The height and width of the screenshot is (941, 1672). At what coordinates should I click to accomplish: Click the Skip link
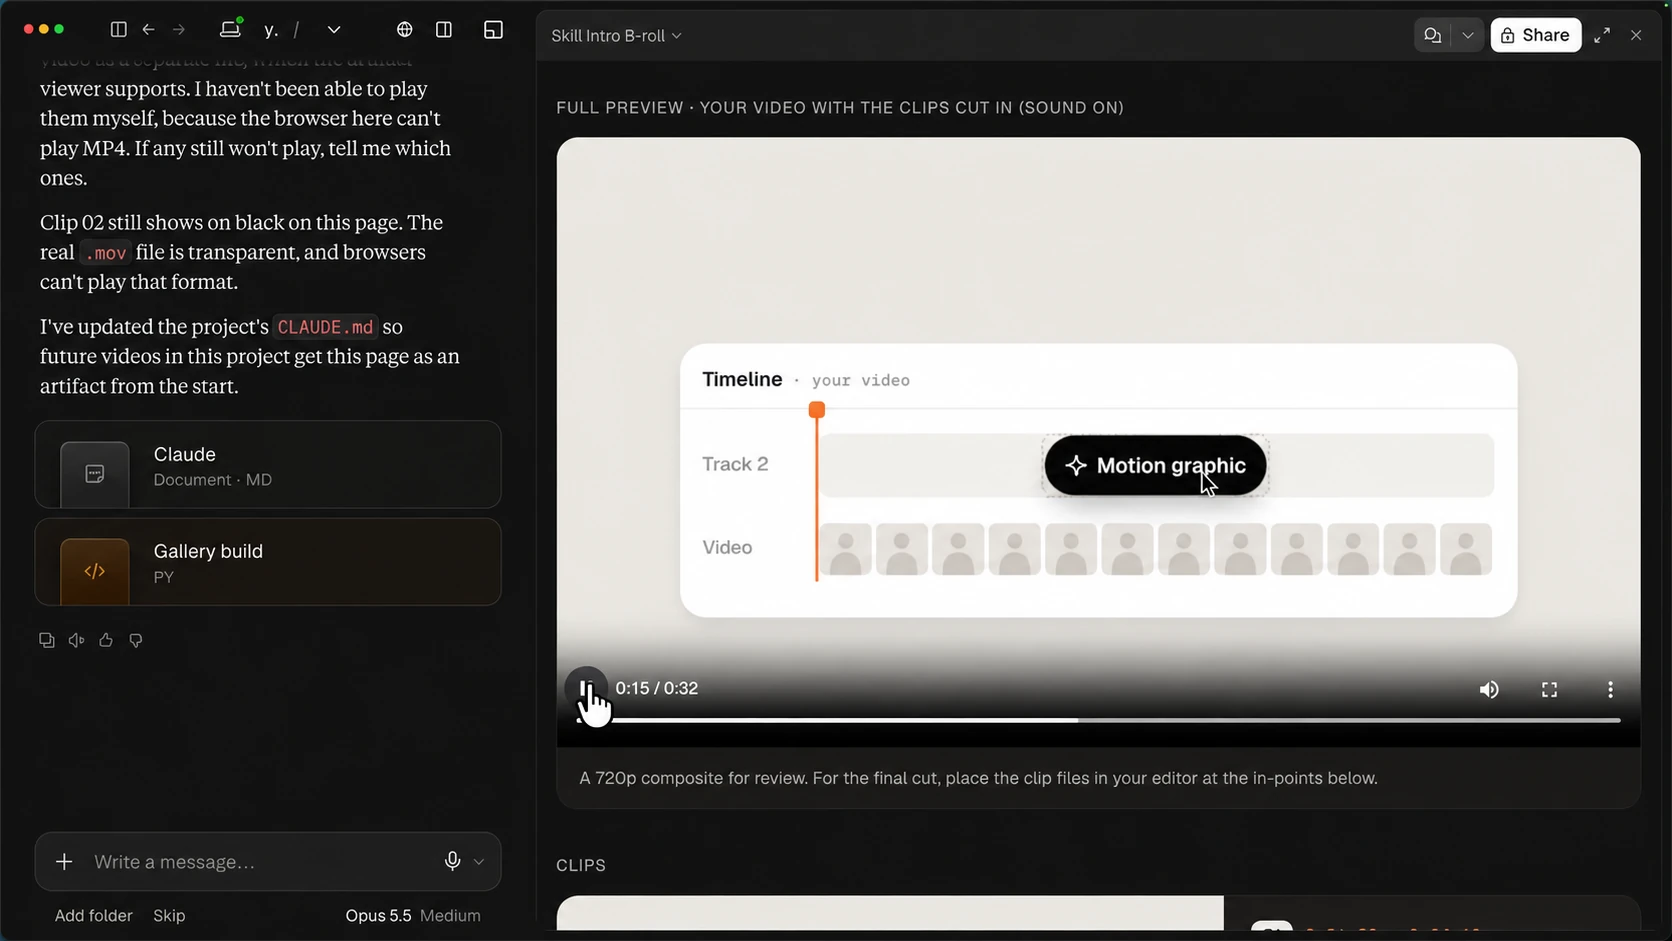169,915
